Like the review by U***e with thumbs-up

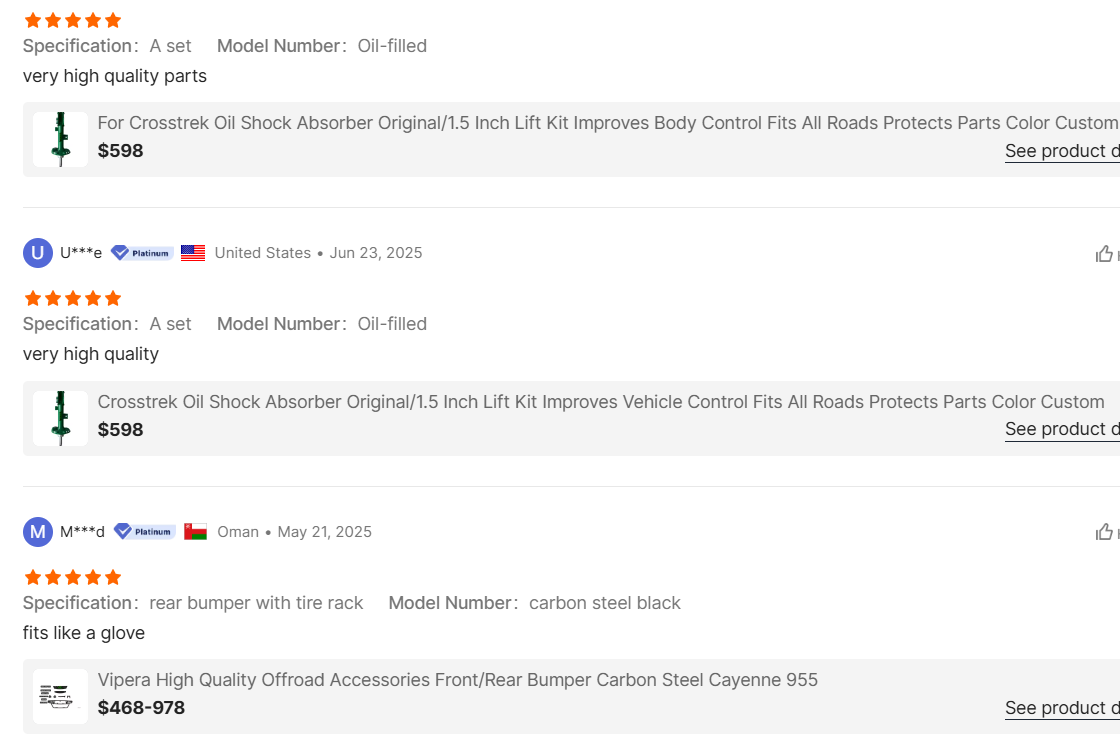coord(1104,254)
